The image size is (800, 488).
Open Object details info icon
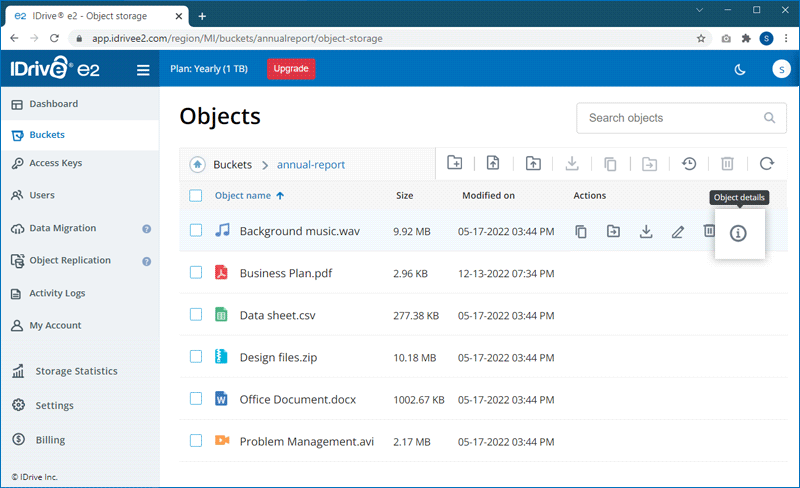coord(738,233)
